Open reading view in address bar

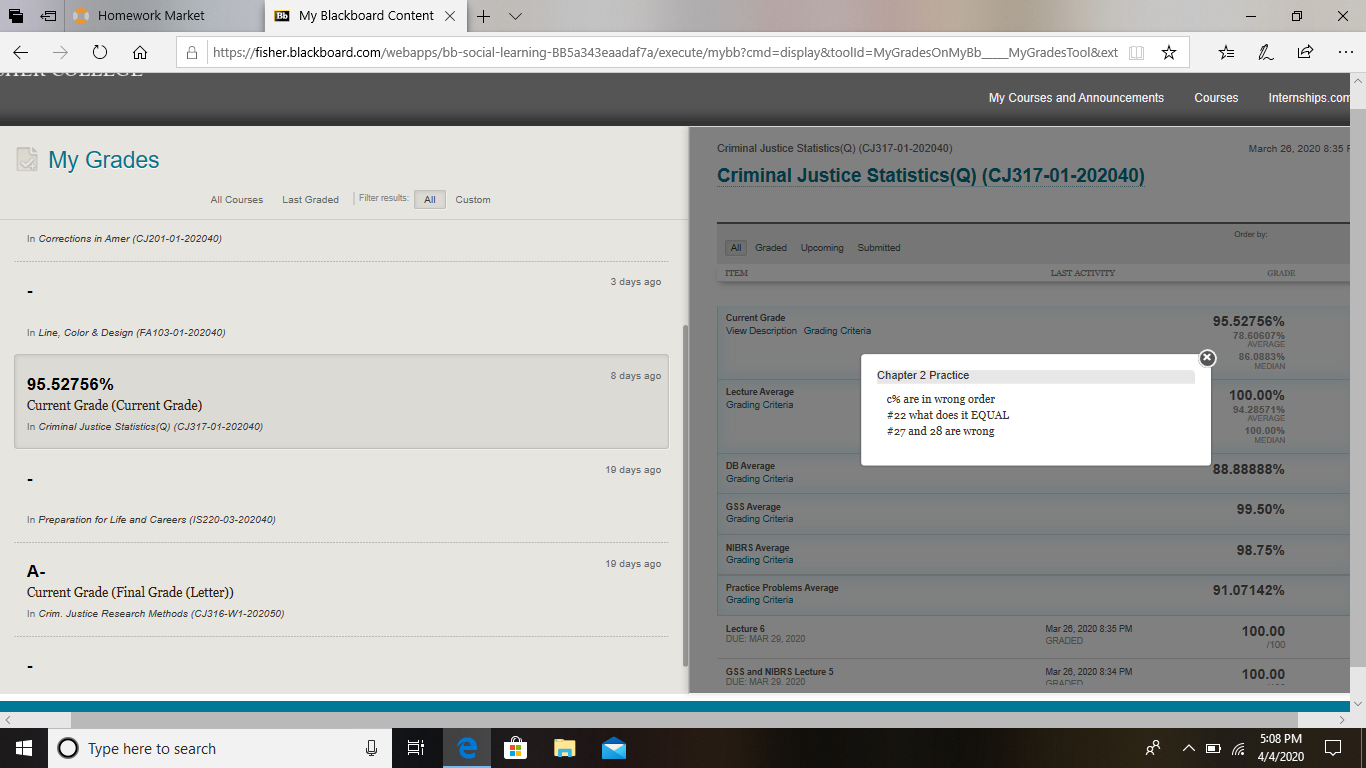point(1136,53)
